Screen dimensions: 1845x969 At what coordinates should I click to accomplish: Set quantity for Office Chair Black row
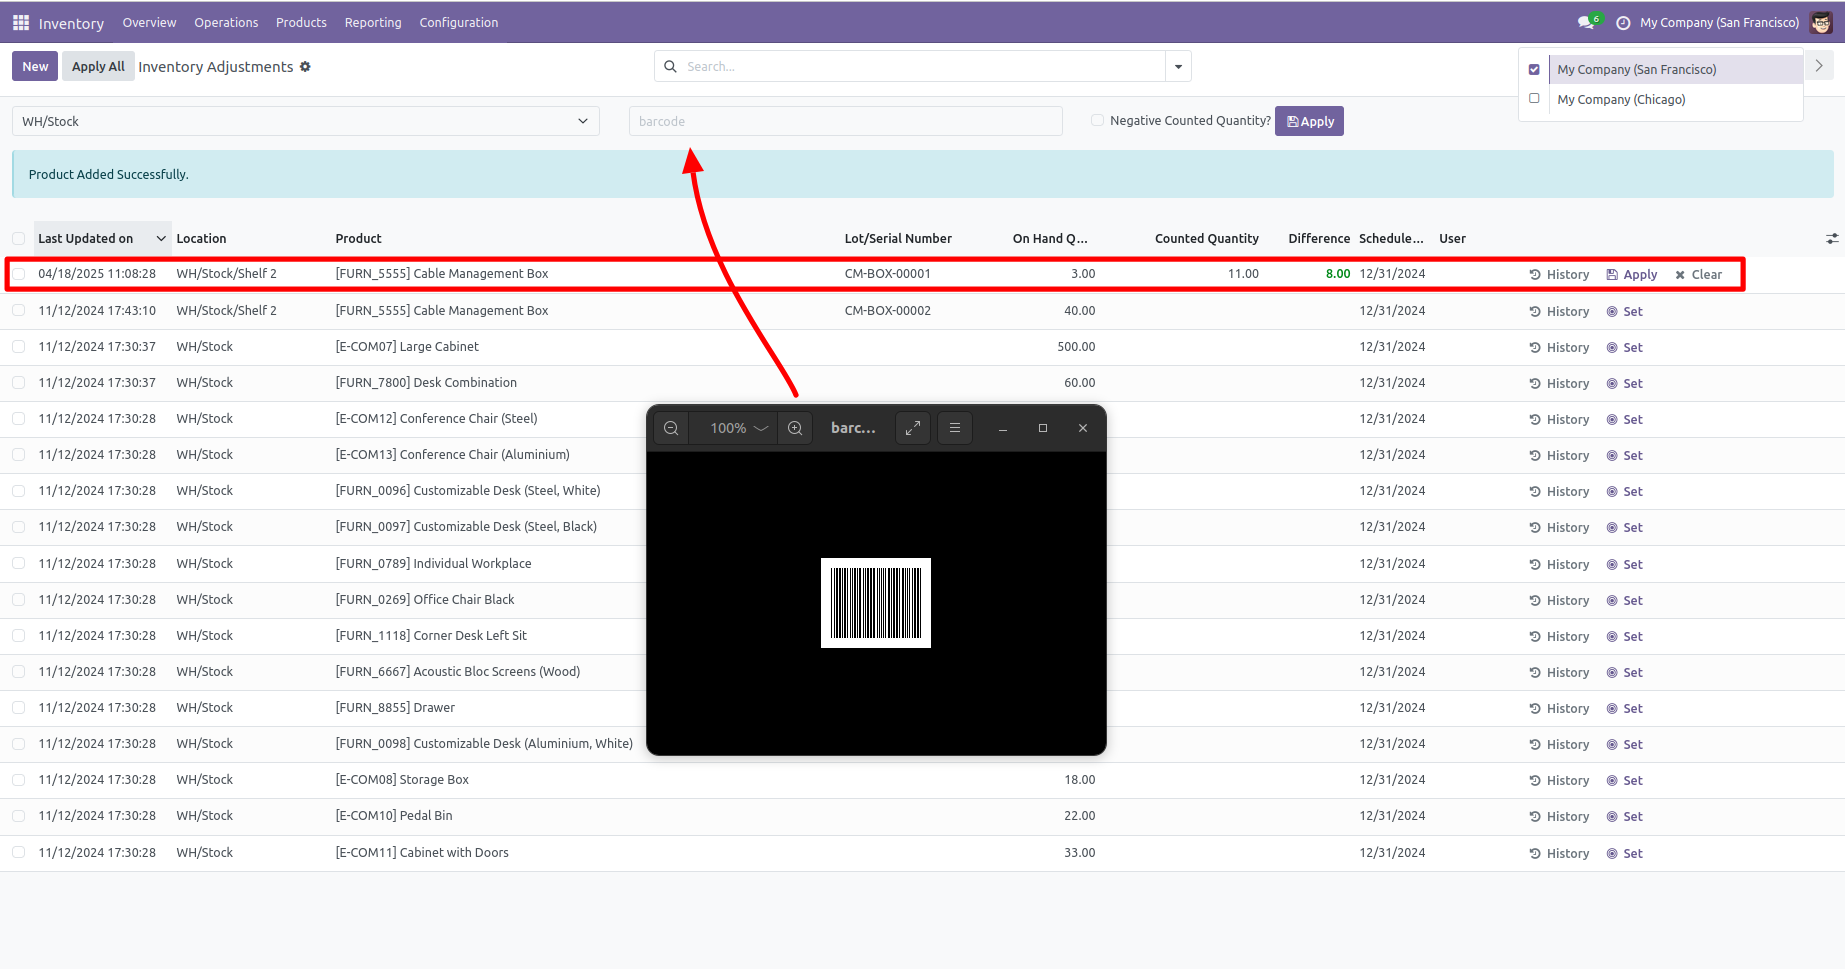click(x=1624, y=601)
